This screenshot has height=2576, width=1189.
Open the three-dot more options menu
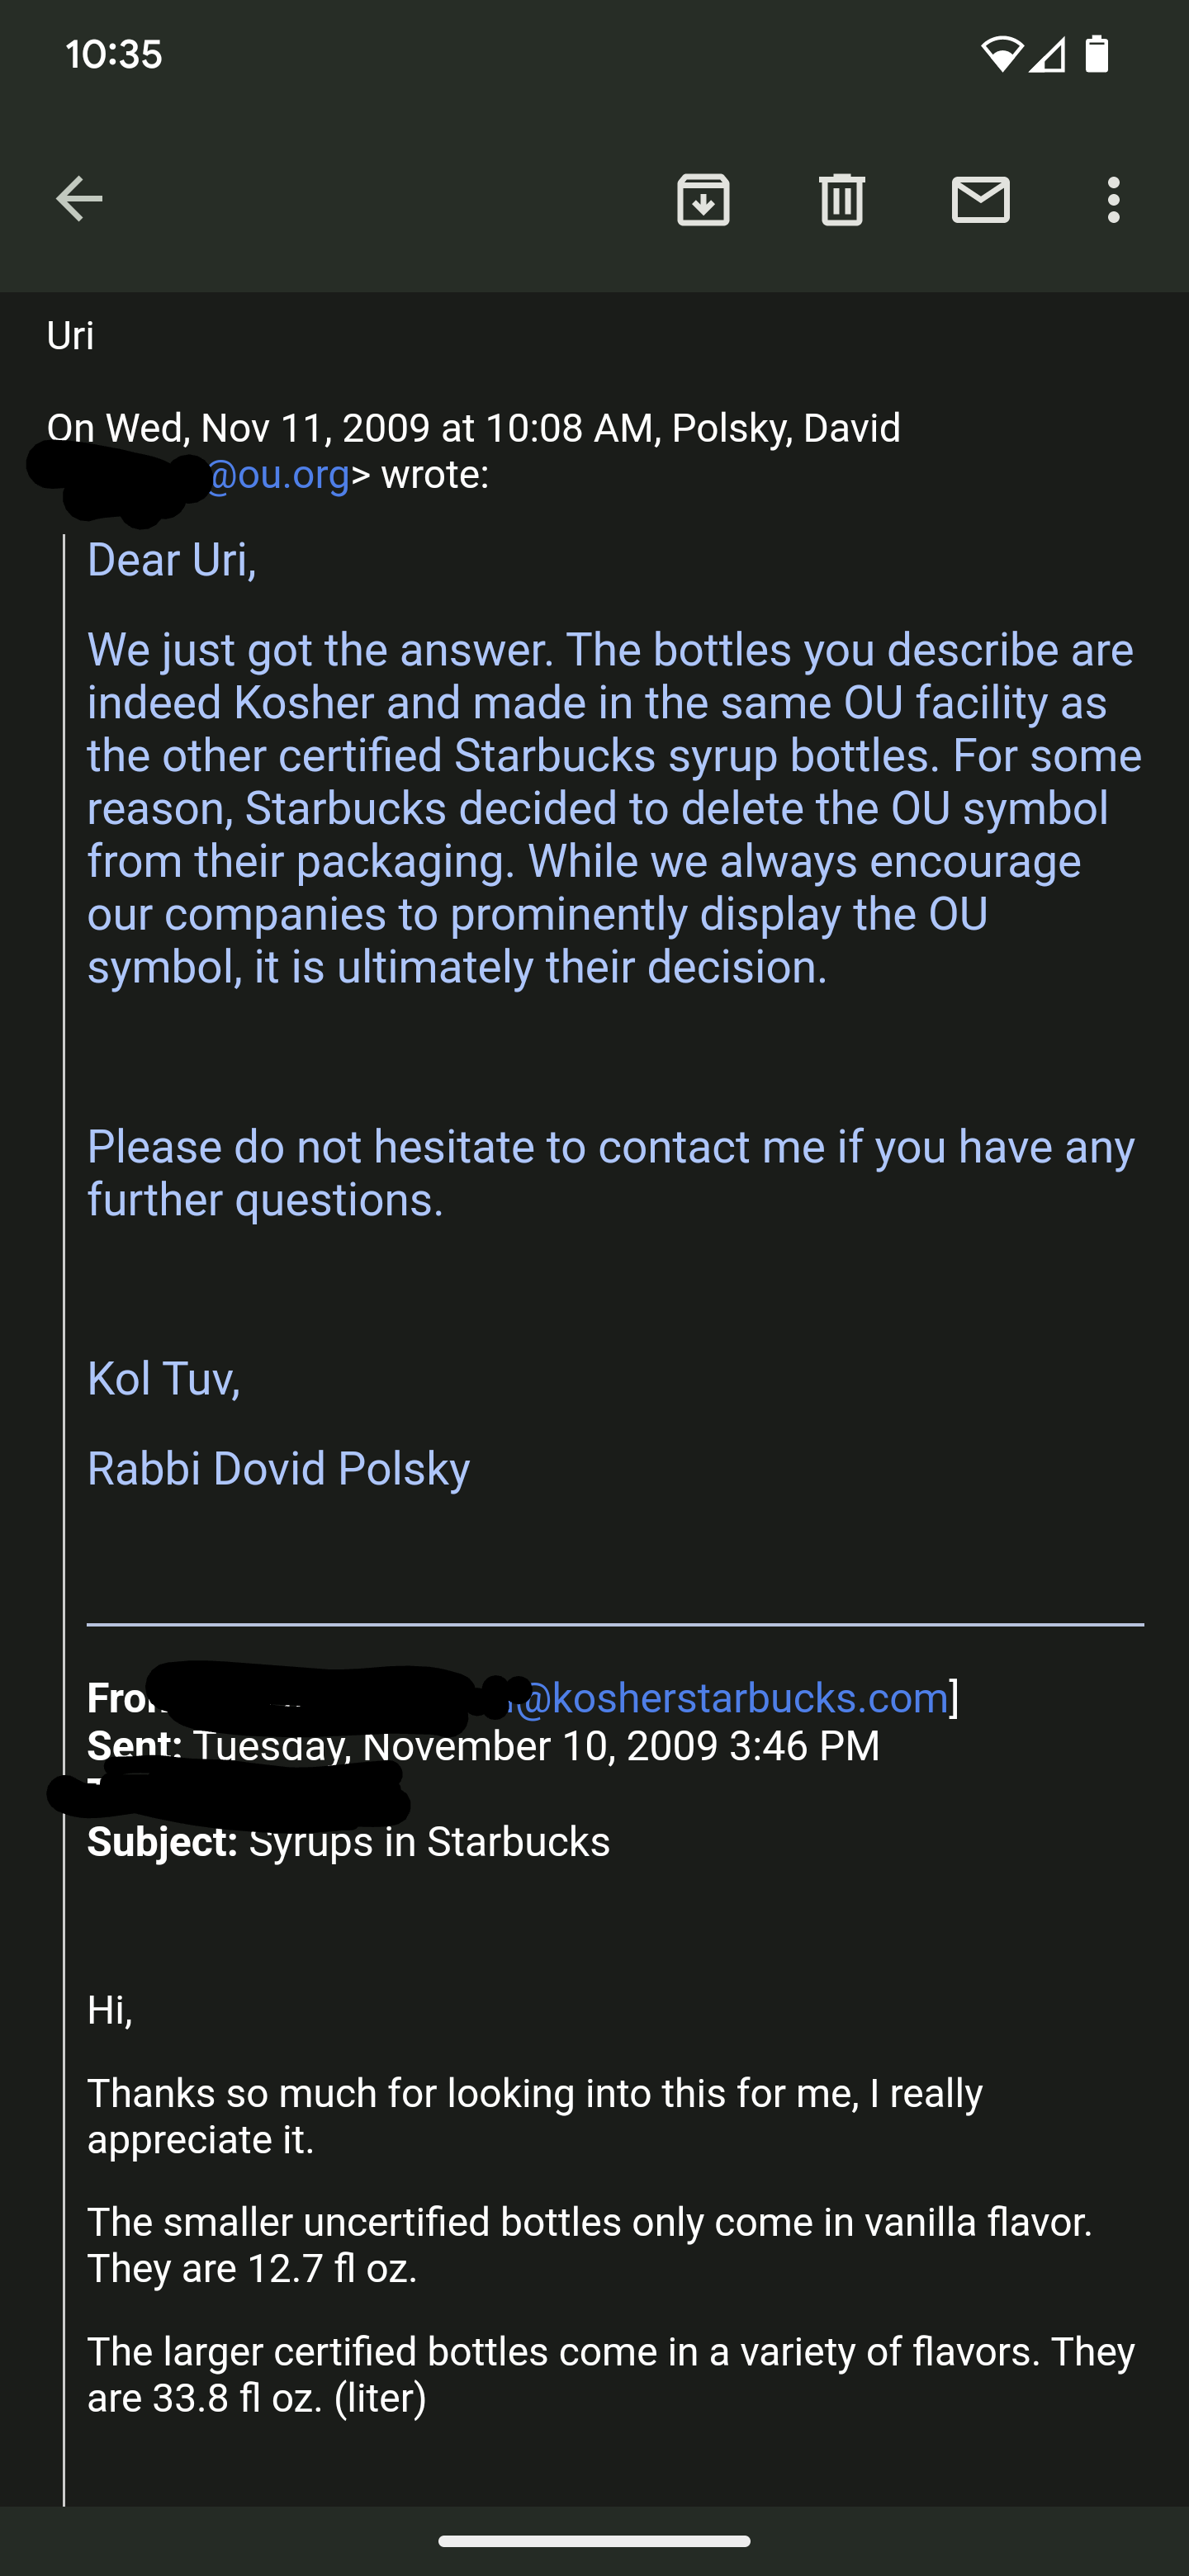click(x=1113, y=199)
